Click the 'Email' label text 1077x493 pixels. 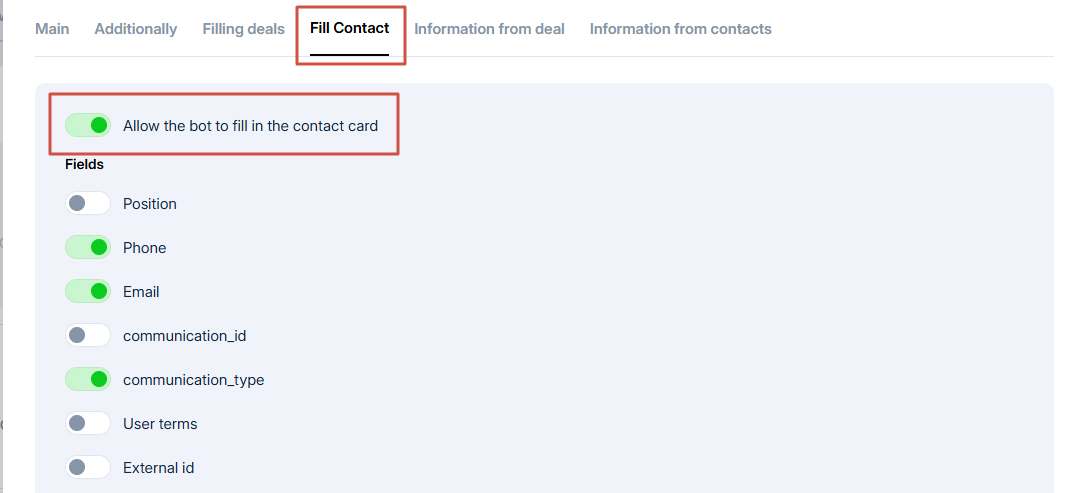pos(141,292)
